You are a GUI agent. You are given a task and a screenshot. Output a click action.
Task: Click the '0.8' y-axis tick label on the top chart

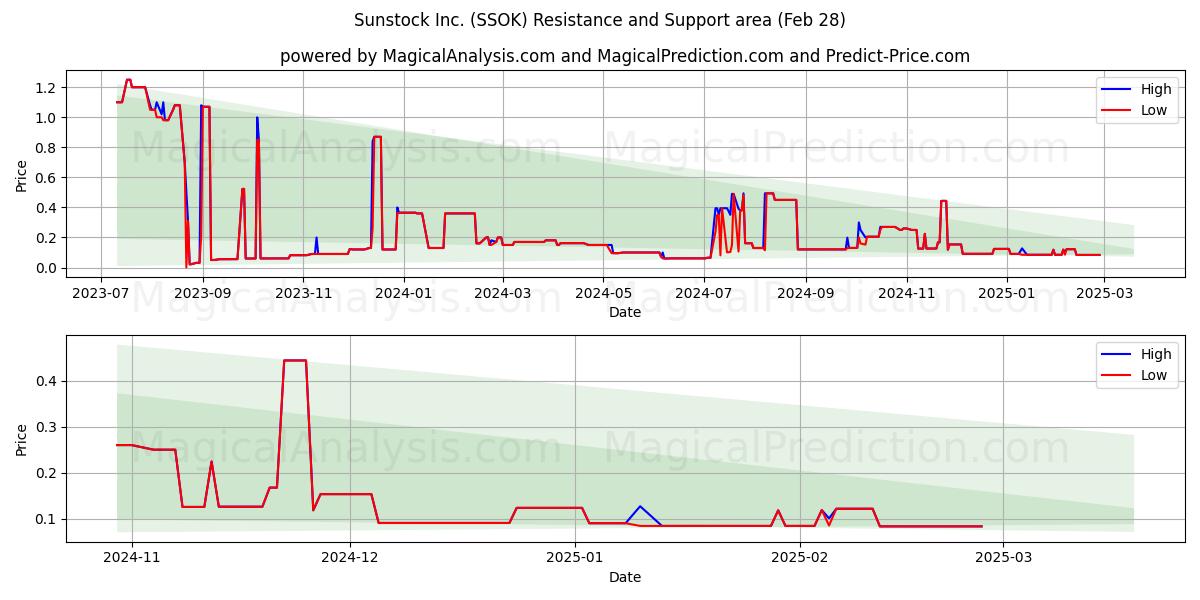[x=48, y=148]
